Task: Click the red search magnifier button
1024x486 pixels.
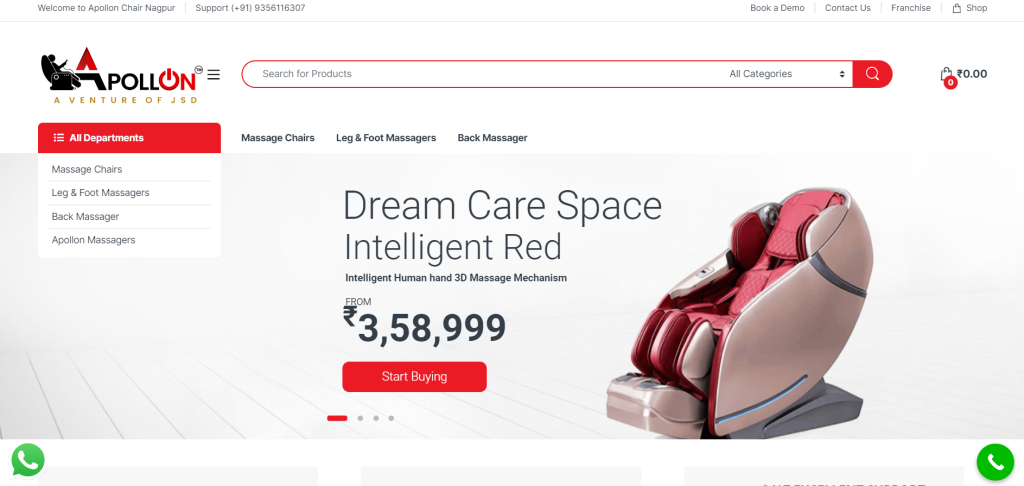Action: [x=872, y=74]
